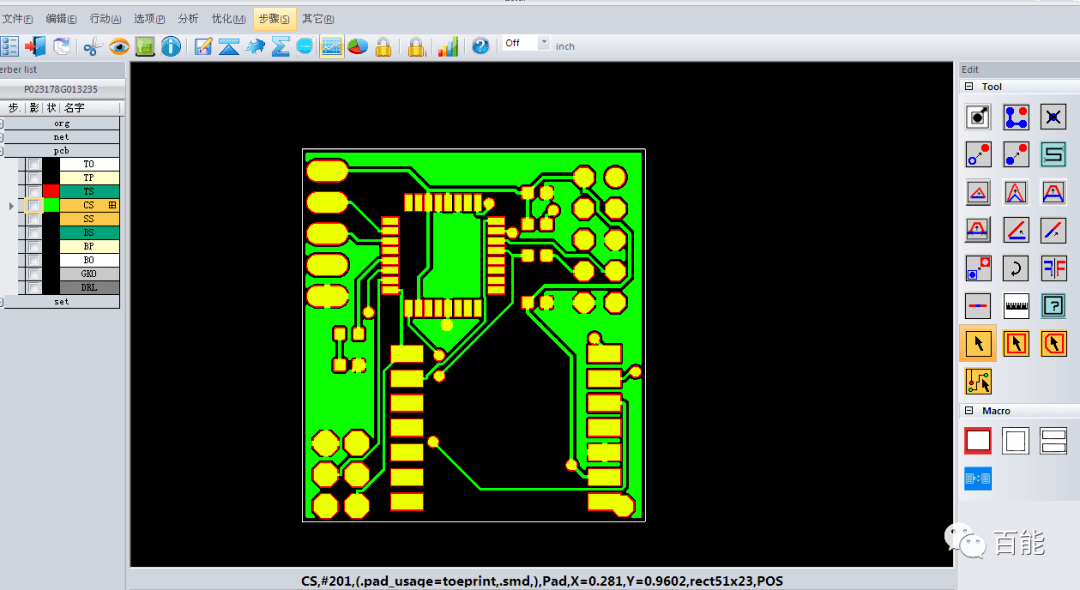Click the set entry below the layer list
1080x590 pixels.
point(62,301)
